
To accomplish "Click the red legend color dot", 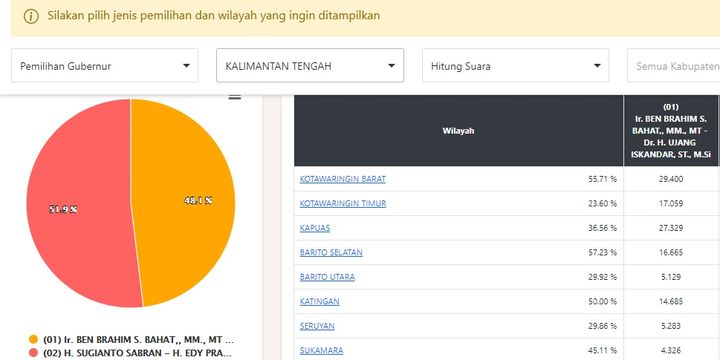I will pos(33,353).
